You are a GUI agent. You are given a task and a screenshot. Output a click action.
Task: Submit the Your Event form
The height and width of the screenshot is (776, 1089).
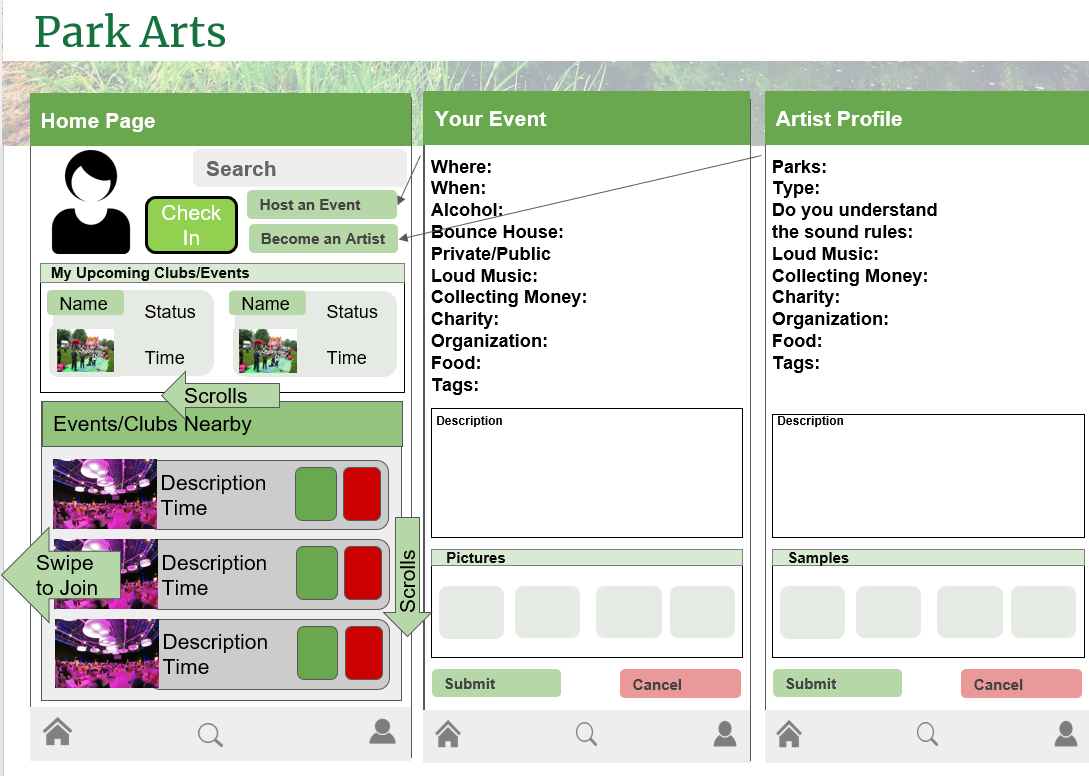coord(496,684)
